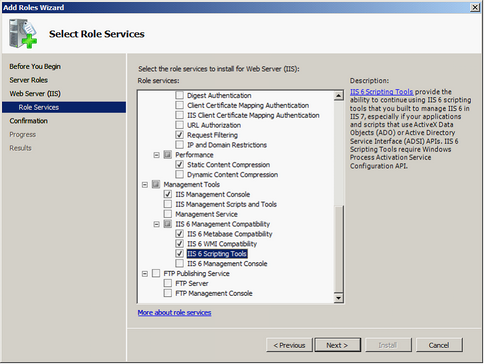Select the FTP Server label
This screenshot has width=484, height=364.
point(192,283)
